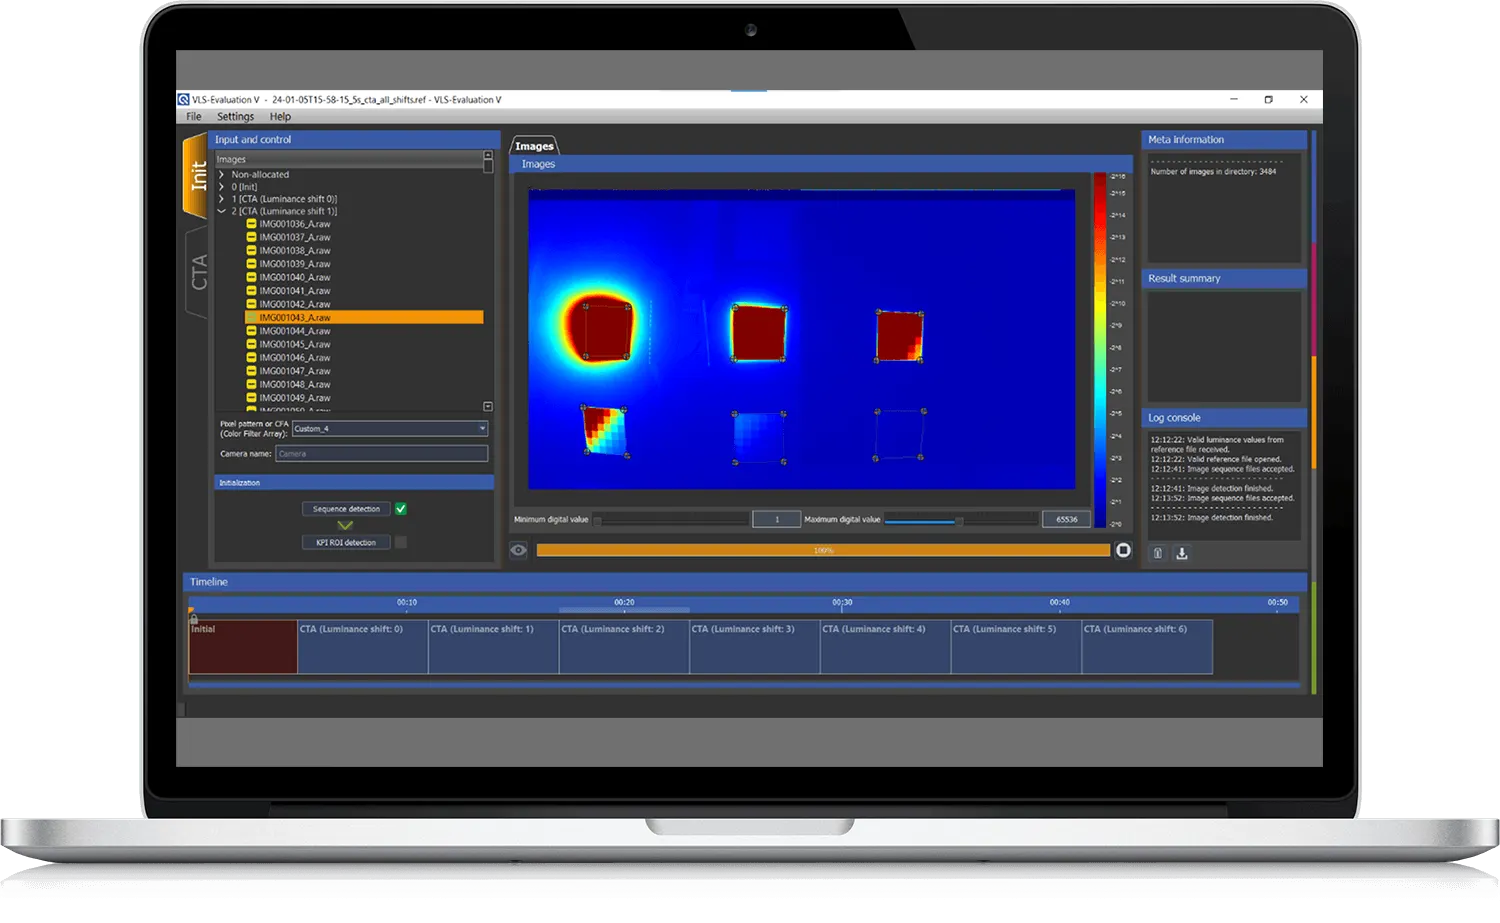Click CTA (Luminance shift: 4) timeline segment
The height and width of the screenshot is (923, 1500).
tap(886, 647)
